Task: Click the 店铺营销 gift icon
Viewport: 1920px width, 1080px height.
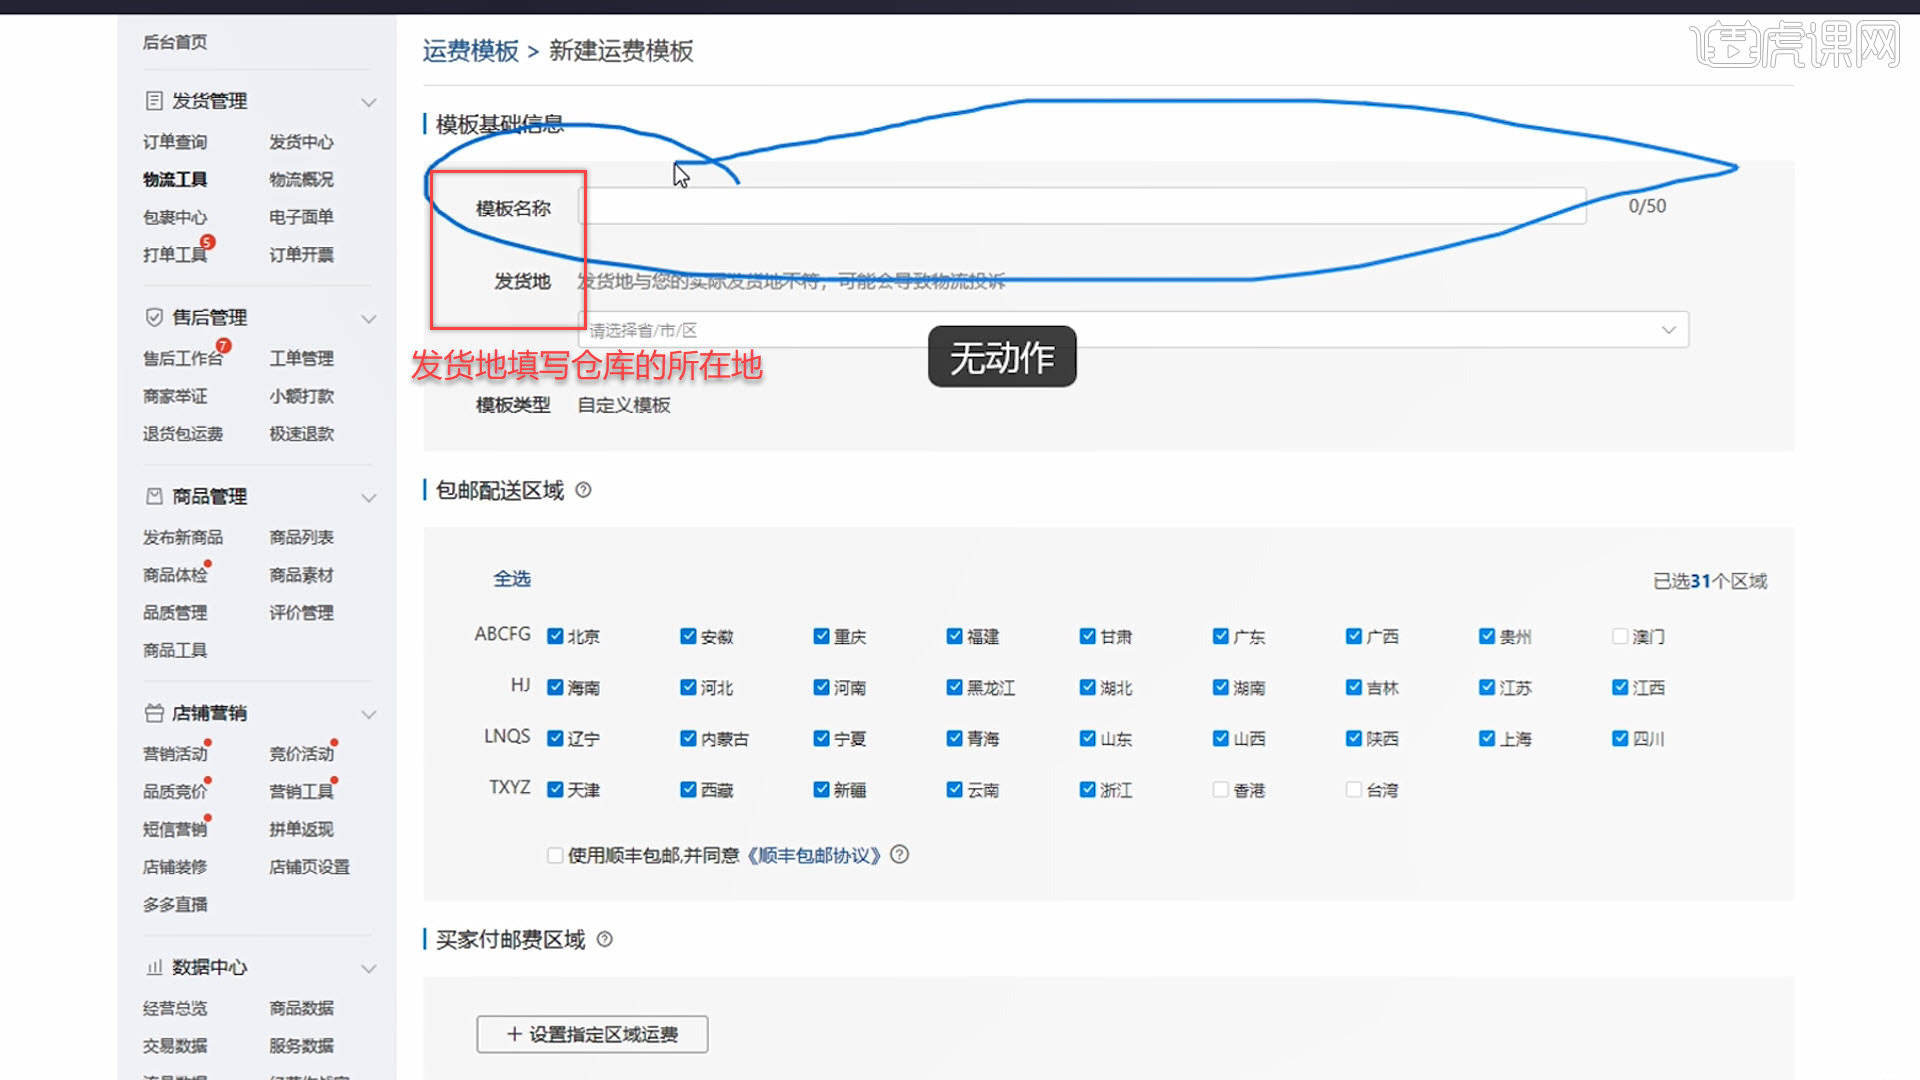Action: [x=154, y=713]
